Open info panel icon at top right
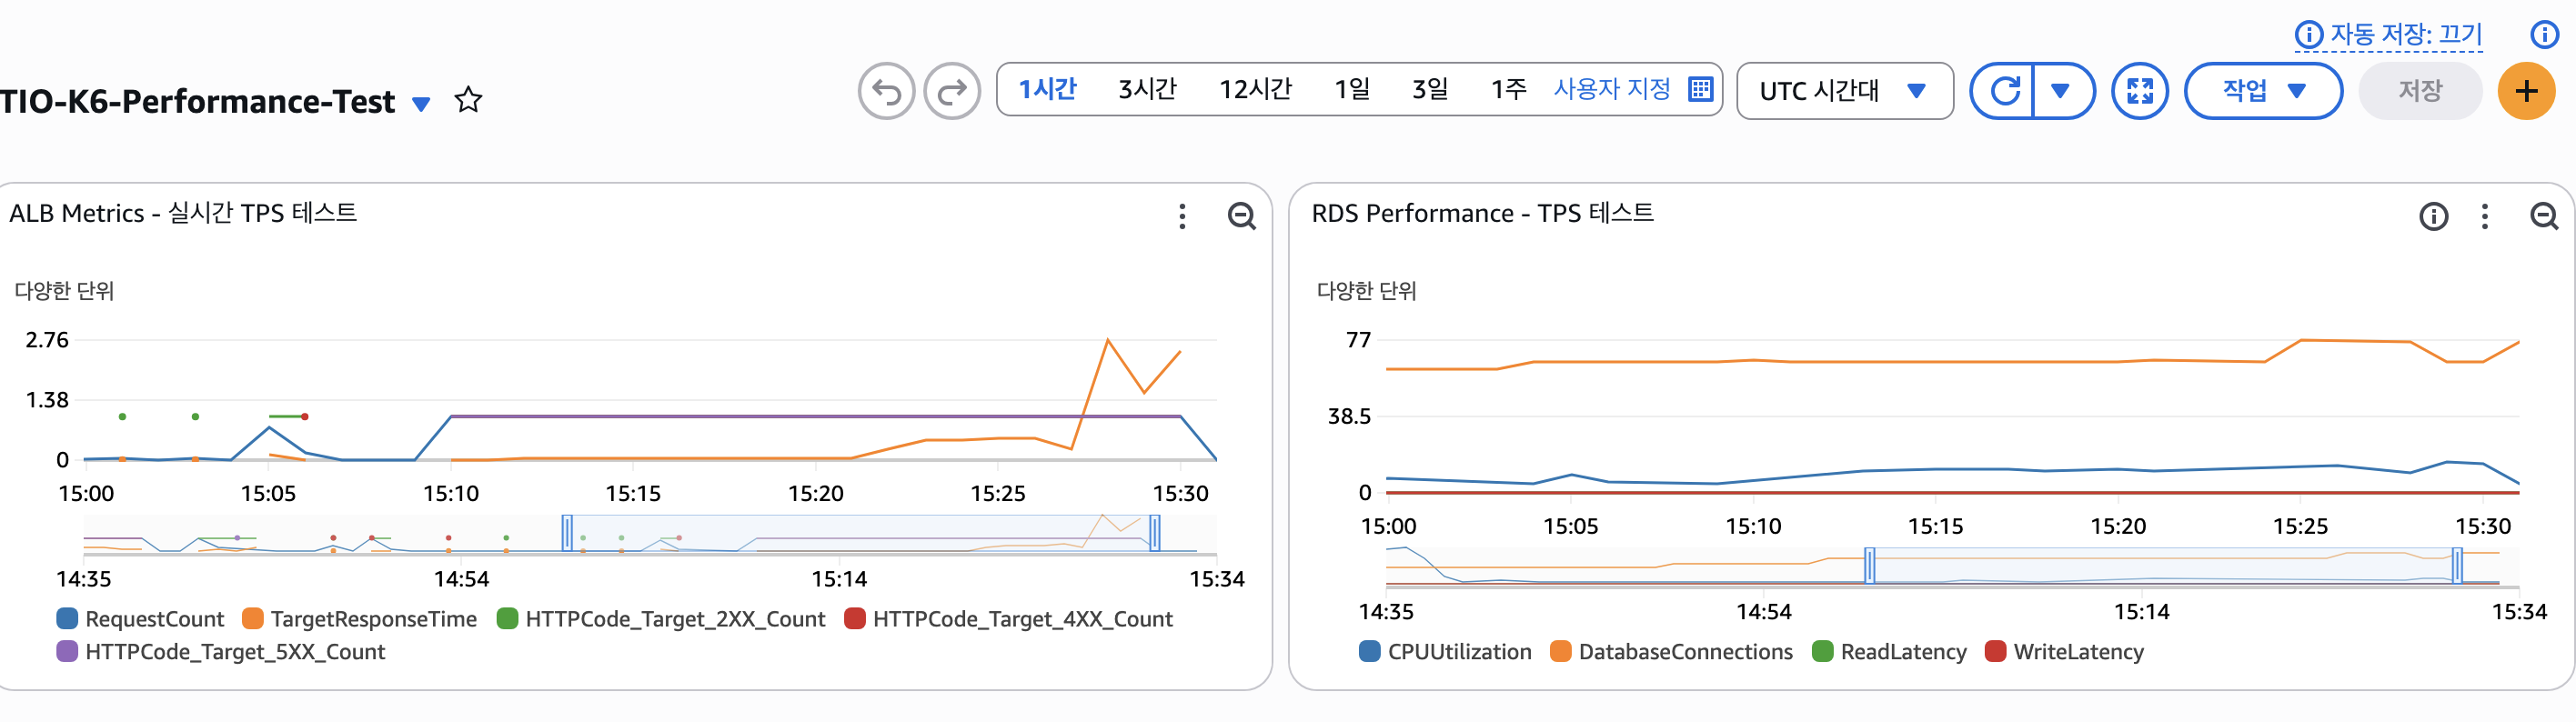Screen dimensions: 2576x722 click(2544, 34)
